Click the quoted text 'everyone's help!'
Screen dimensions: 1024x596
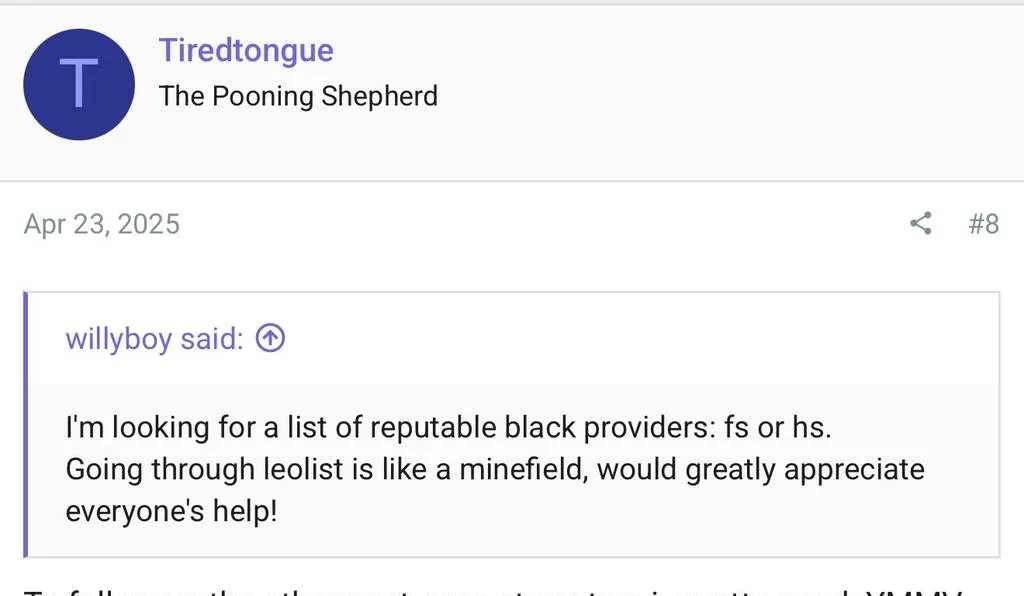click(x=172, y=511)
